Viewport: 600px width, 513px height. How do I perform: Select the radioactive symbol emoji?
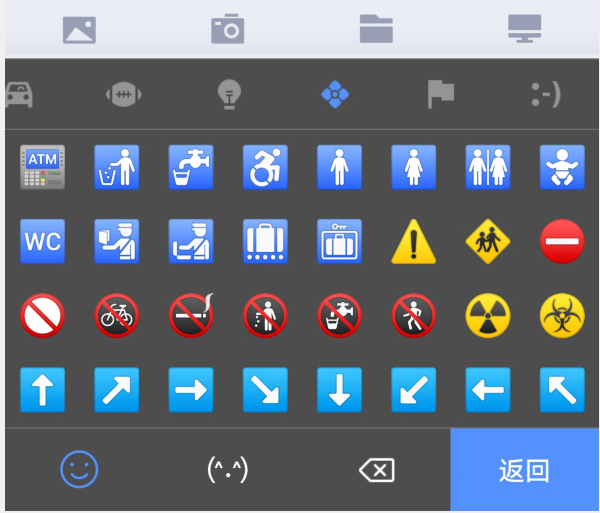tap(487, 316)
